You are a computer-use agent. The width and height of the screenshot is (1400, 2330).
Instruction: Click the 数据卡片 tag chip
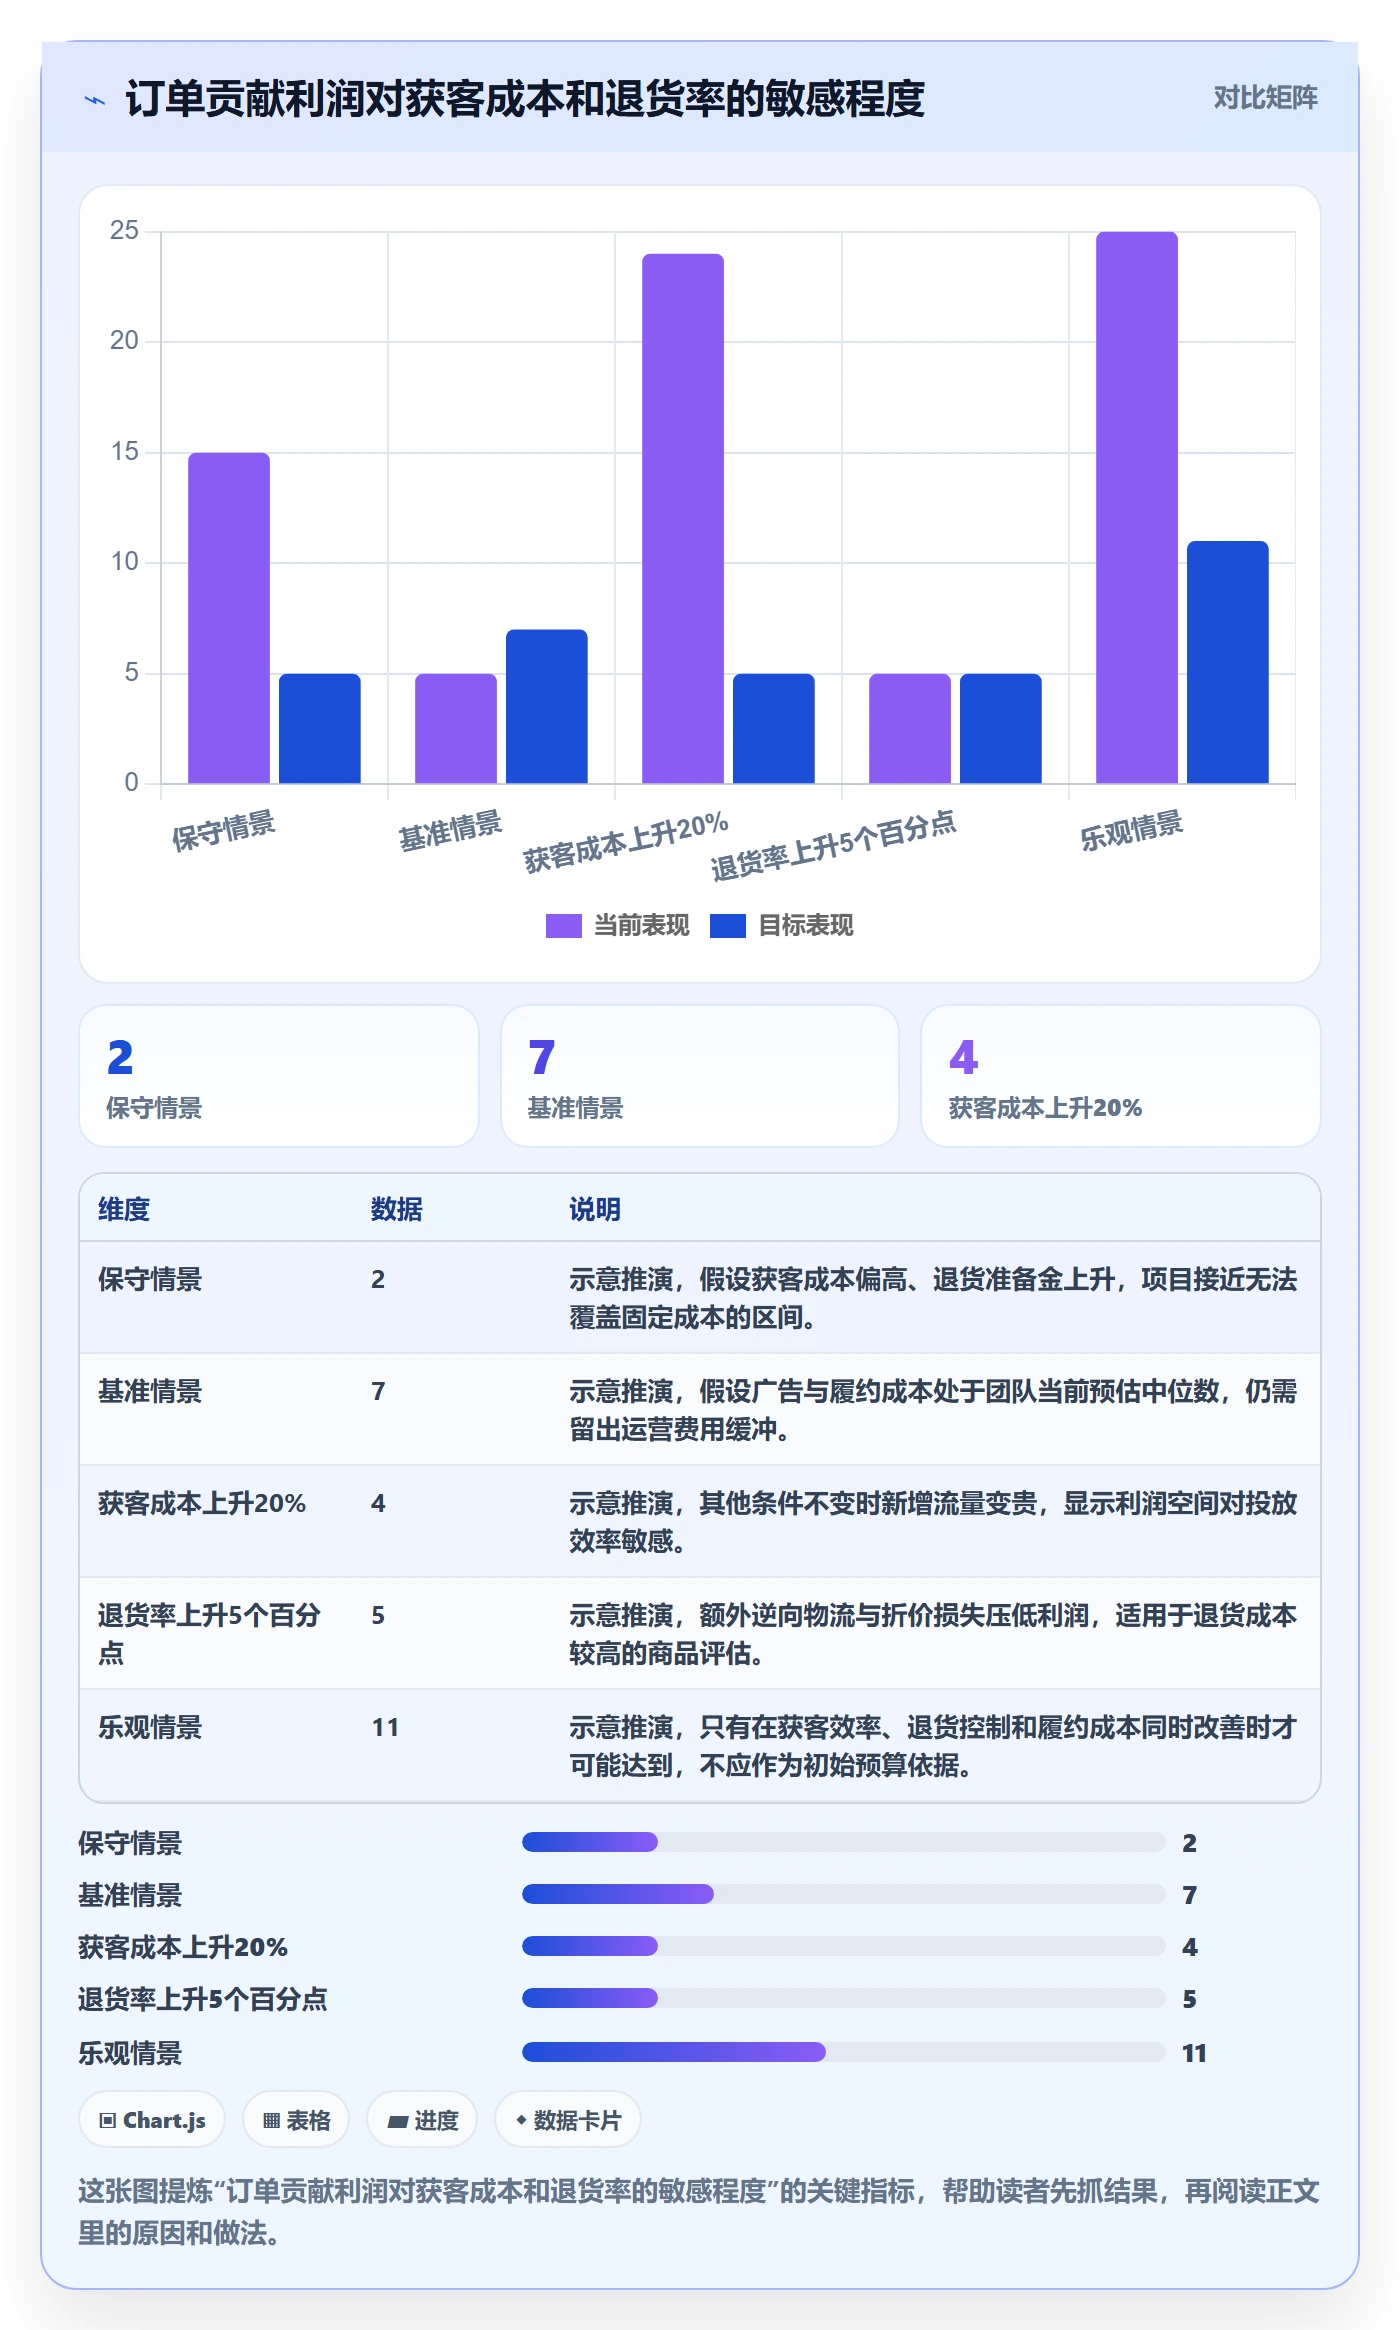click(x=567, y=2120)
